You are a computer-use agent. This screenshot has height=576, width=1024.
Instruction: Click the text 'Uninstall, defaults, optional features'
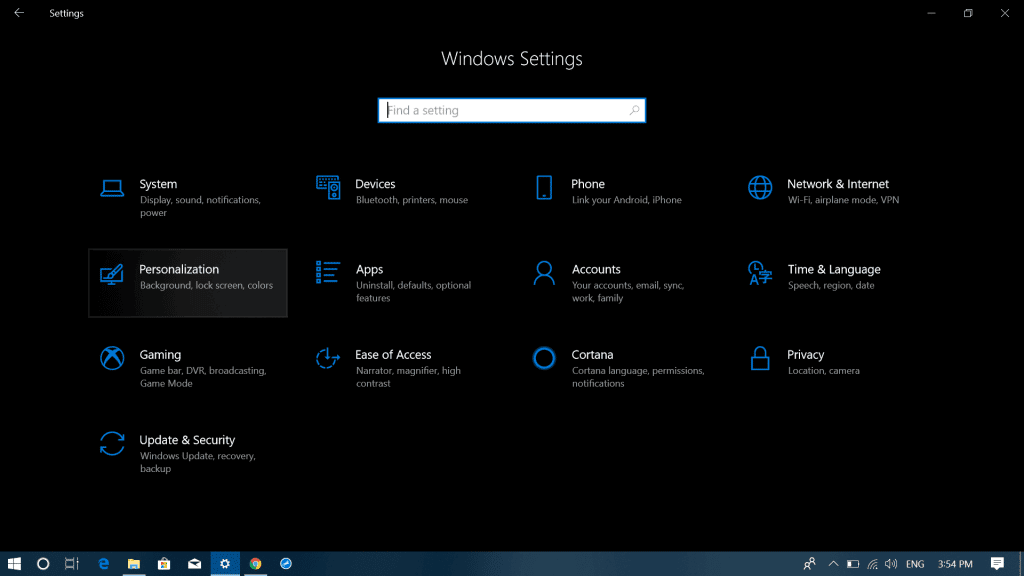[x=413, y=292]
